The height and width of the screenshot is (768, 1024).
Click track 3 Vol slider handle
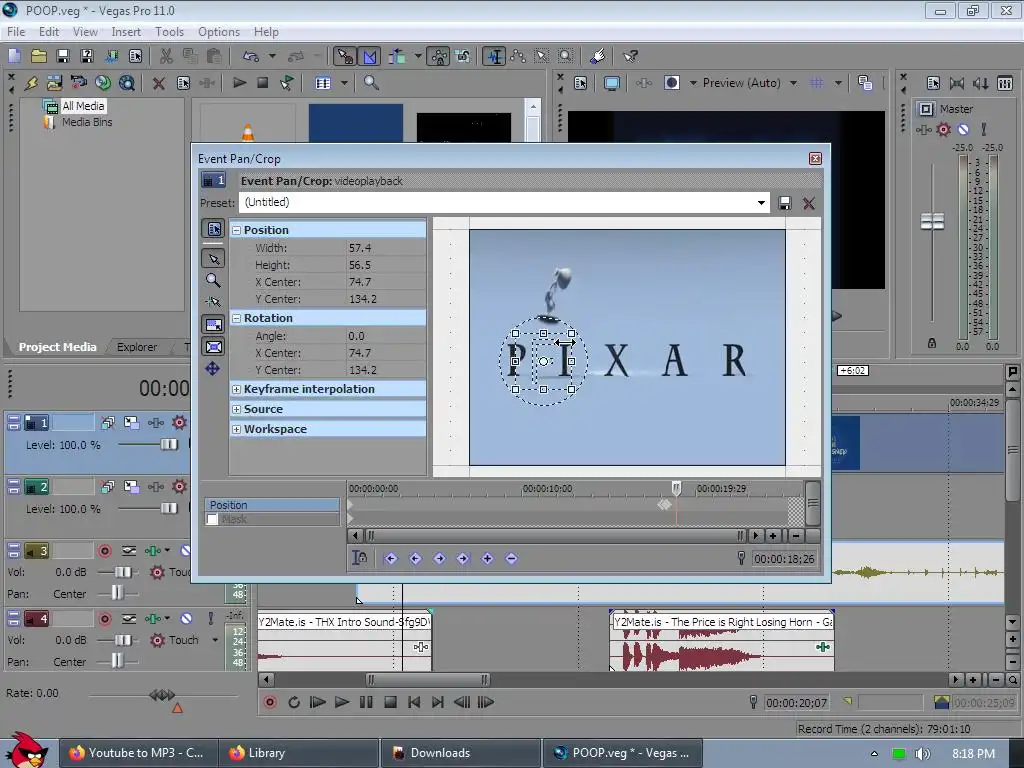coord(123,572)
